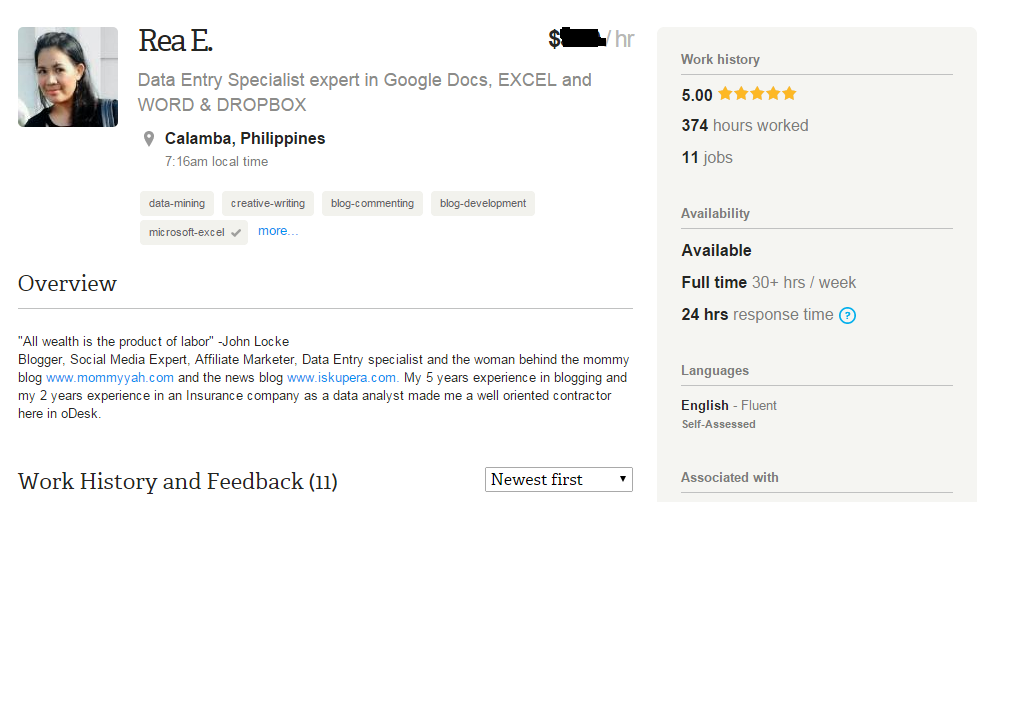1018x718 pixels.
Task: Click Rea E. profile photo
Action: tap(68, 77)
